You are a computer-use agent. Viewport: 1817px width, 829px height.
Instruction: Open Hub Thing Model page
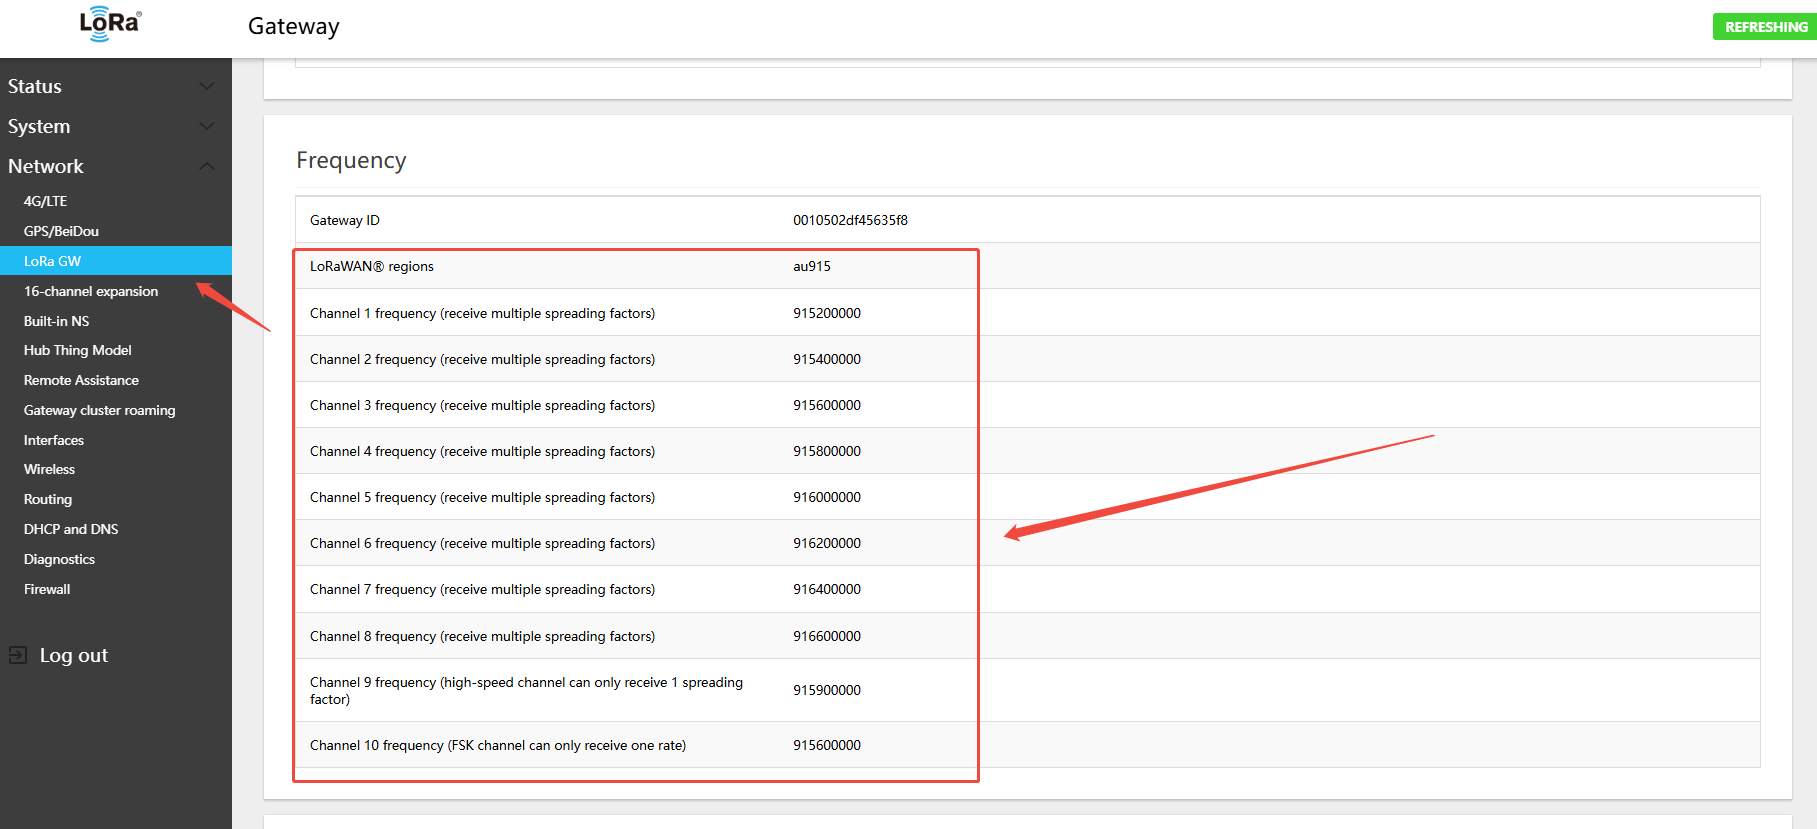point(77,350)
